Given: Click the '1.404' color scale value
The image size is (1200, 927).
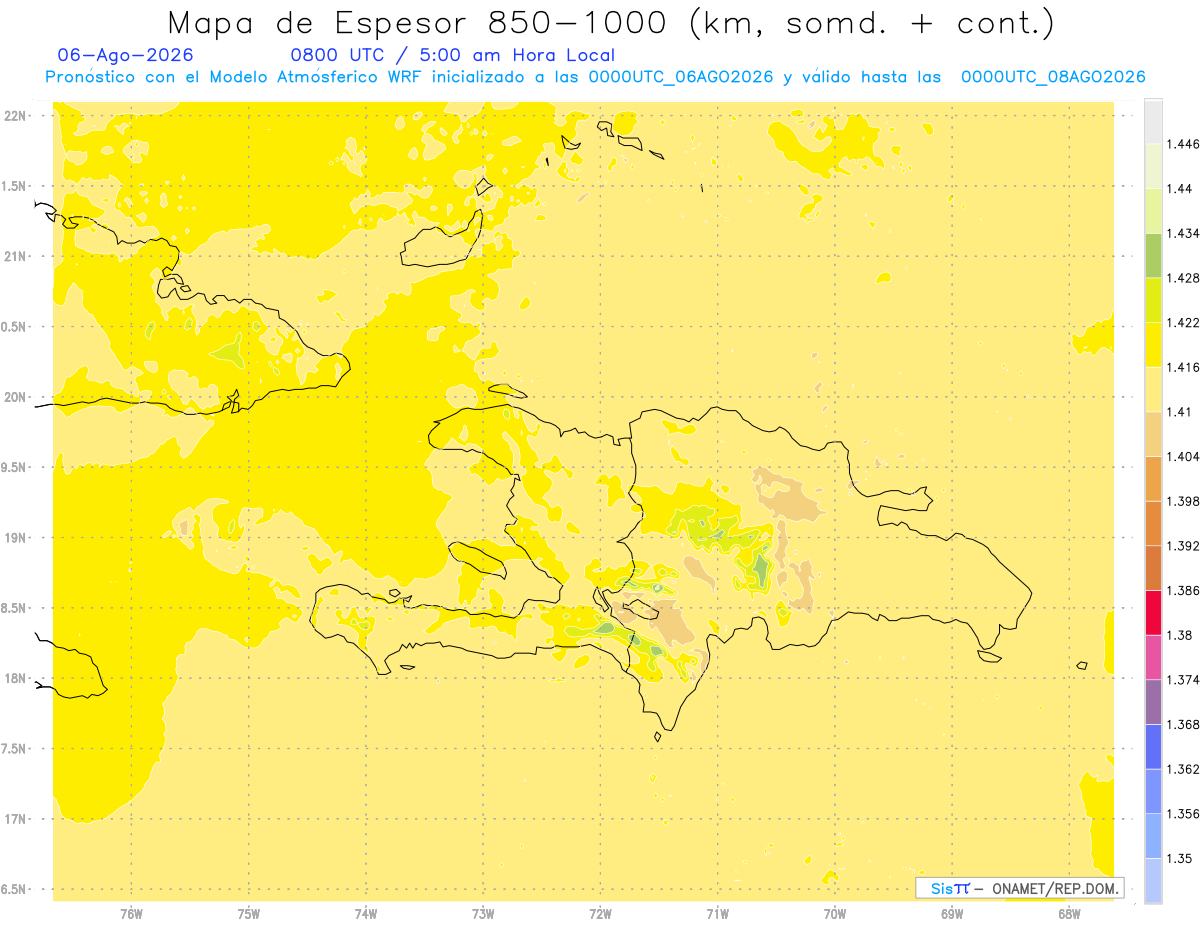Looking at the screenshot, I should pos(1182,456).
